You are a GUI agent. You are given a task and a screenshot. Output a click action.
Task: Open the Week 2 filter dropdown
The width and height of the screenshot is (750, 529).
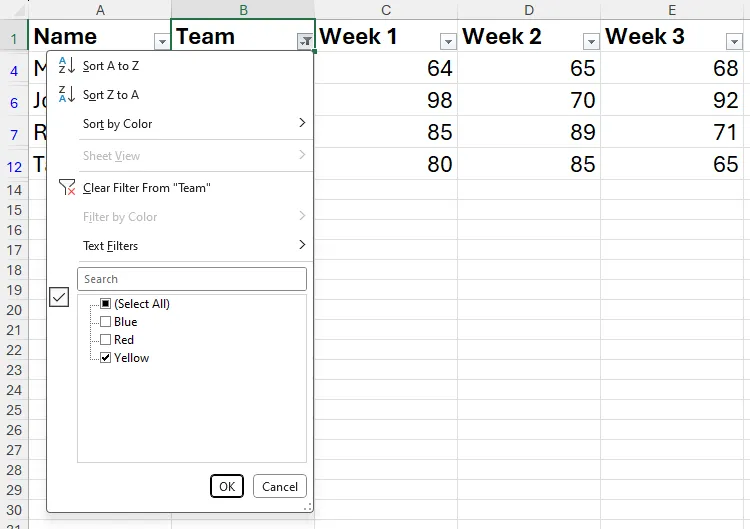tap(591, 41)
